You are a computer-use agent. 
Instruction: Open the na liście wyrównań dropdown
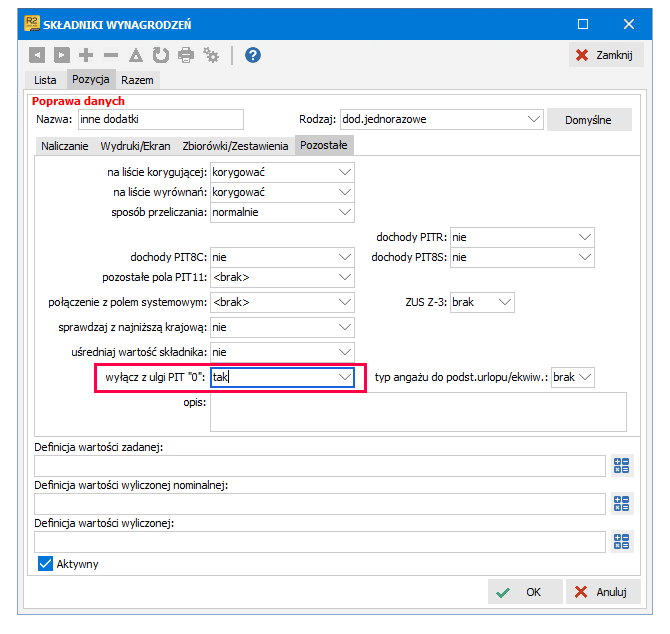pyautogui.click(x=345, y=192)
